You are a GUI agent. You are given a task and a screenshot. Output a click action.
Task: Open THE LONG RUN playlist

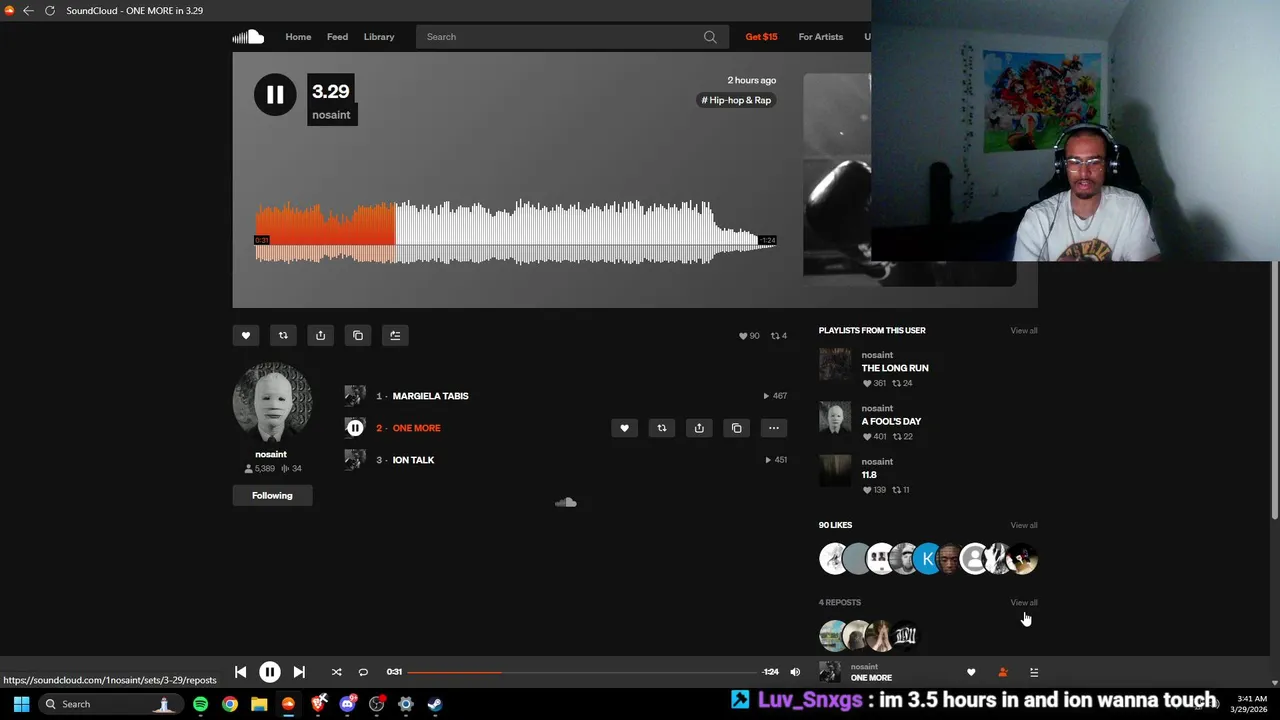click(x=895, y=368)
